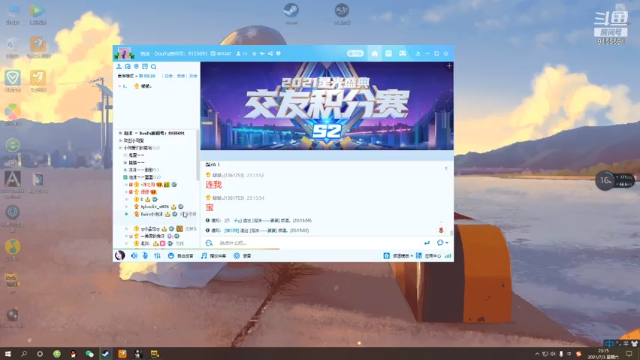
Task: Open the green shield security desktop shortcut
Action: tap(13, 80)
